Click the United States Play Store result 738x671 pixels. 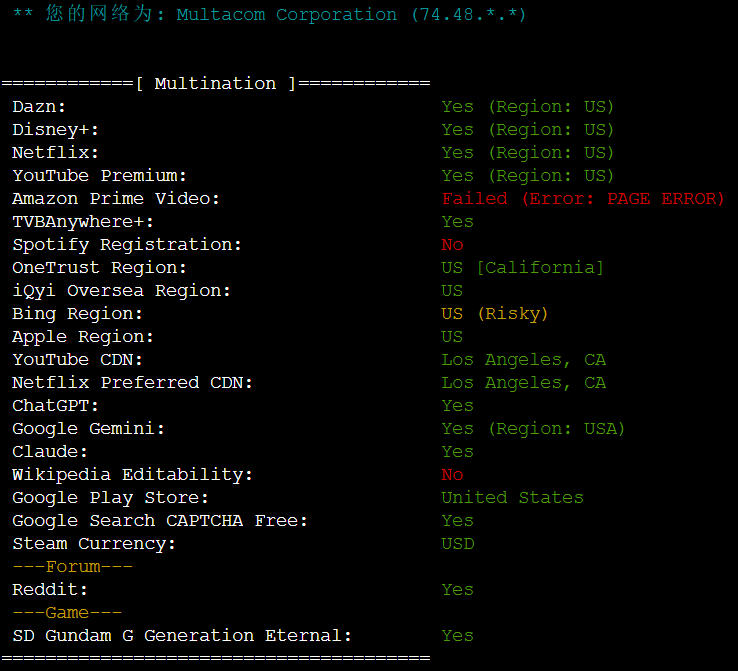[x=512, y=497]
